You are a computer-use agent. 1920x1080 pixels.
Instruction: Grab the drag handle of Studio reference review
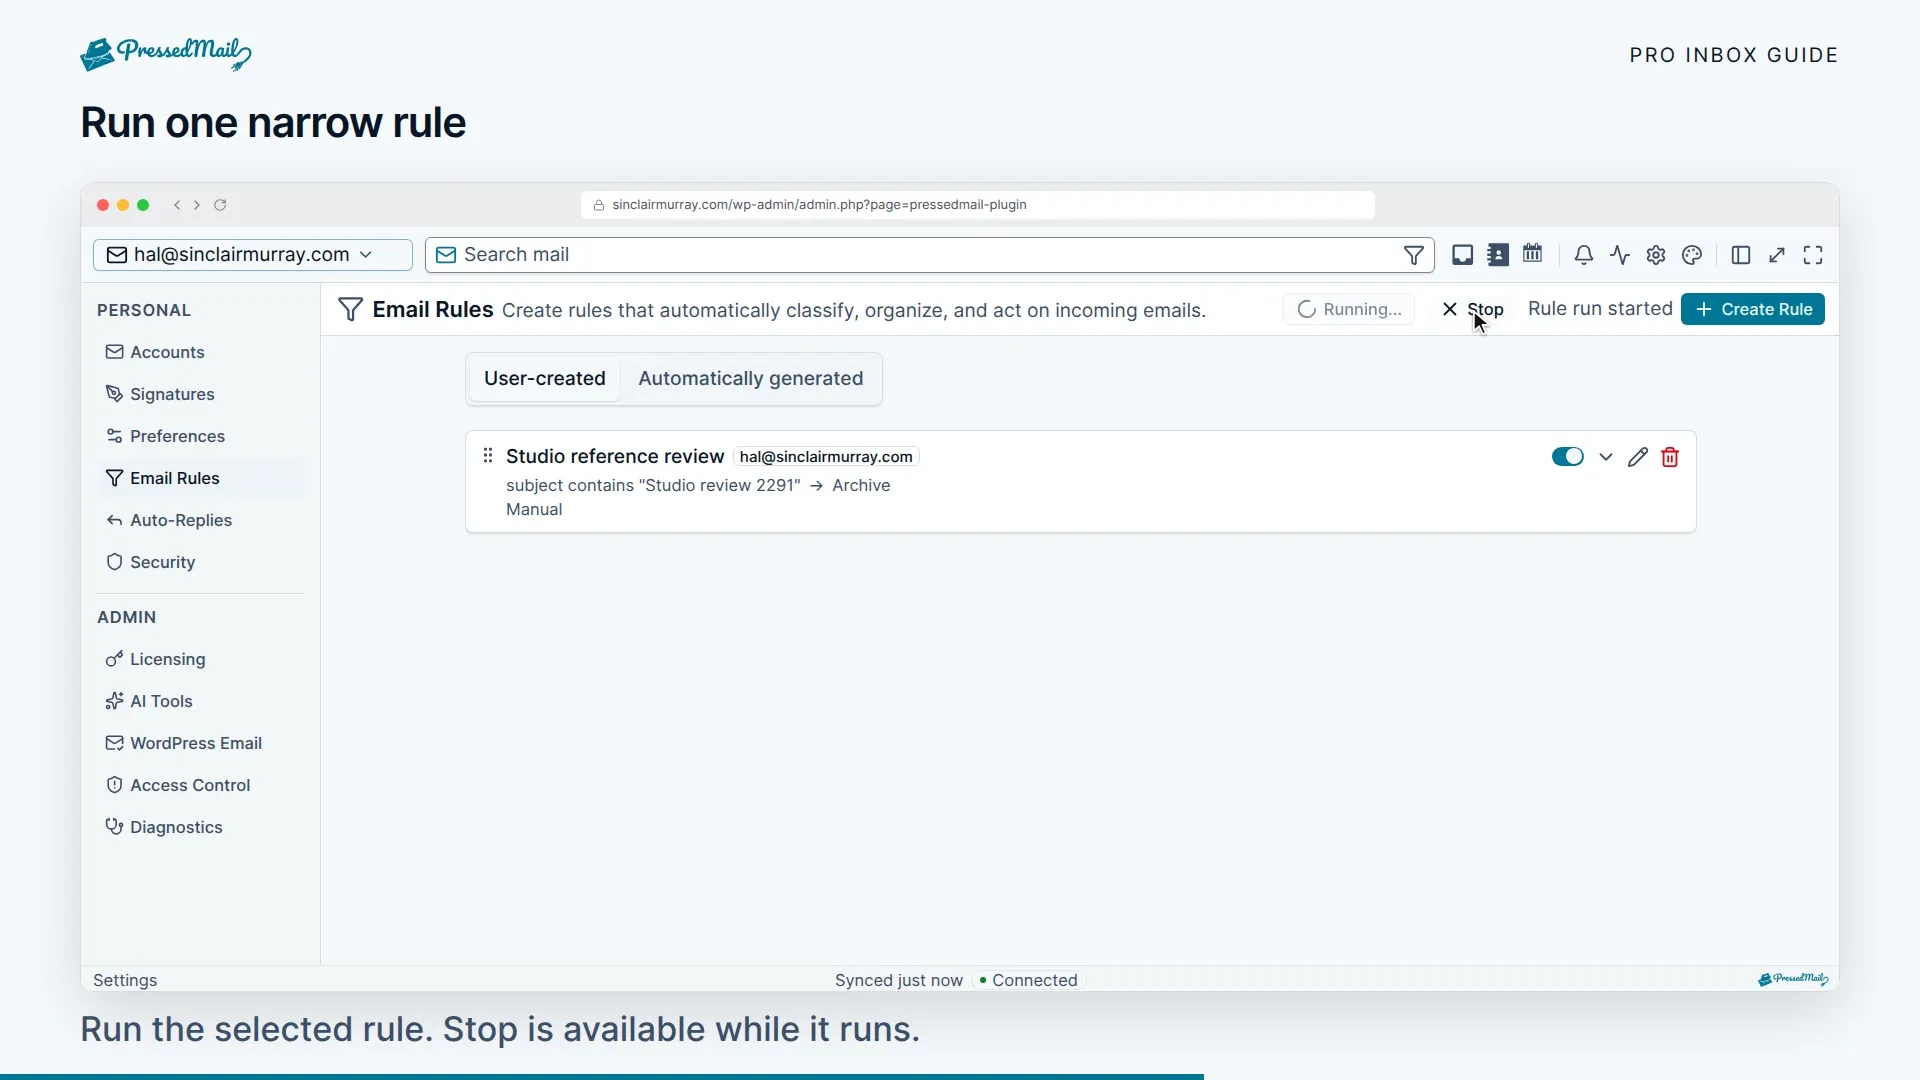(488, 456)
